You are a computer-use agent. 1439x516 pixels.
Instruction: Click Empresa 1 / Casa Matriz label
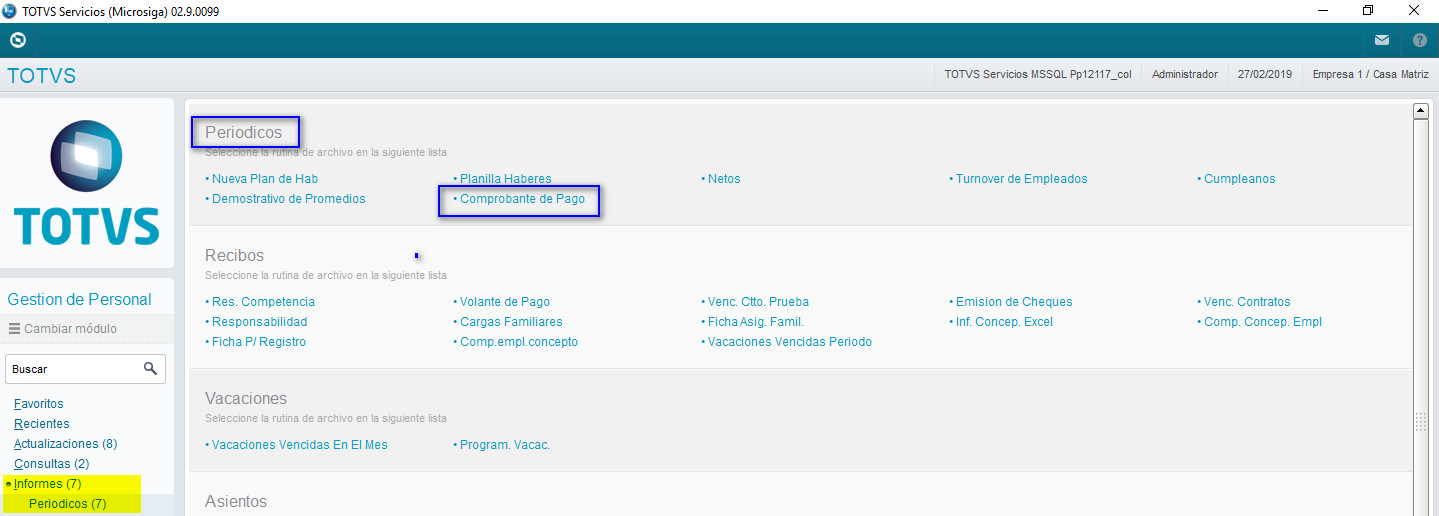tap(1371, 74)
